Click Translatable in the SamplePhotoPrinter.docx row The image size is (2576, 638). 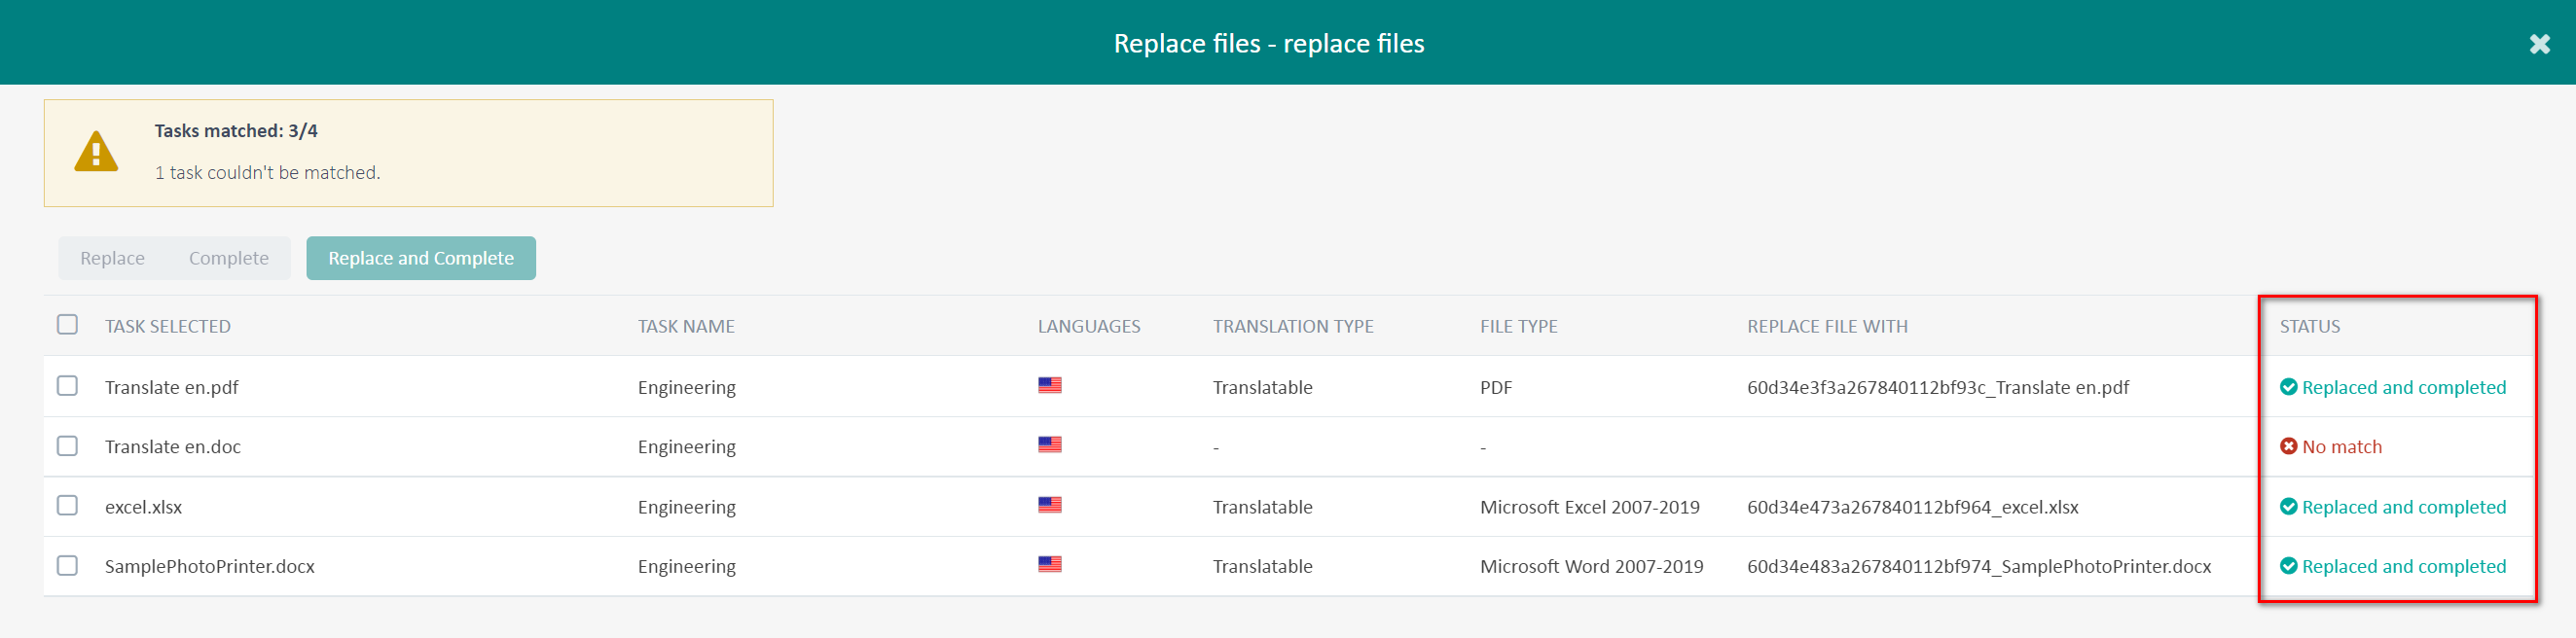(x=1263, y=567)
